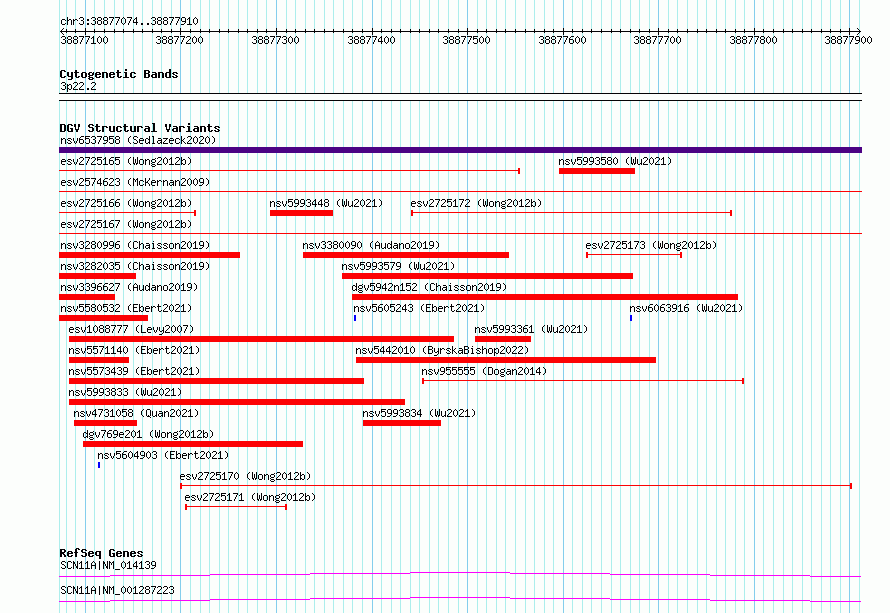Open nsv5442010 (ByrskaBishop2022) variant
890x613 pixels.
[442, 350]
